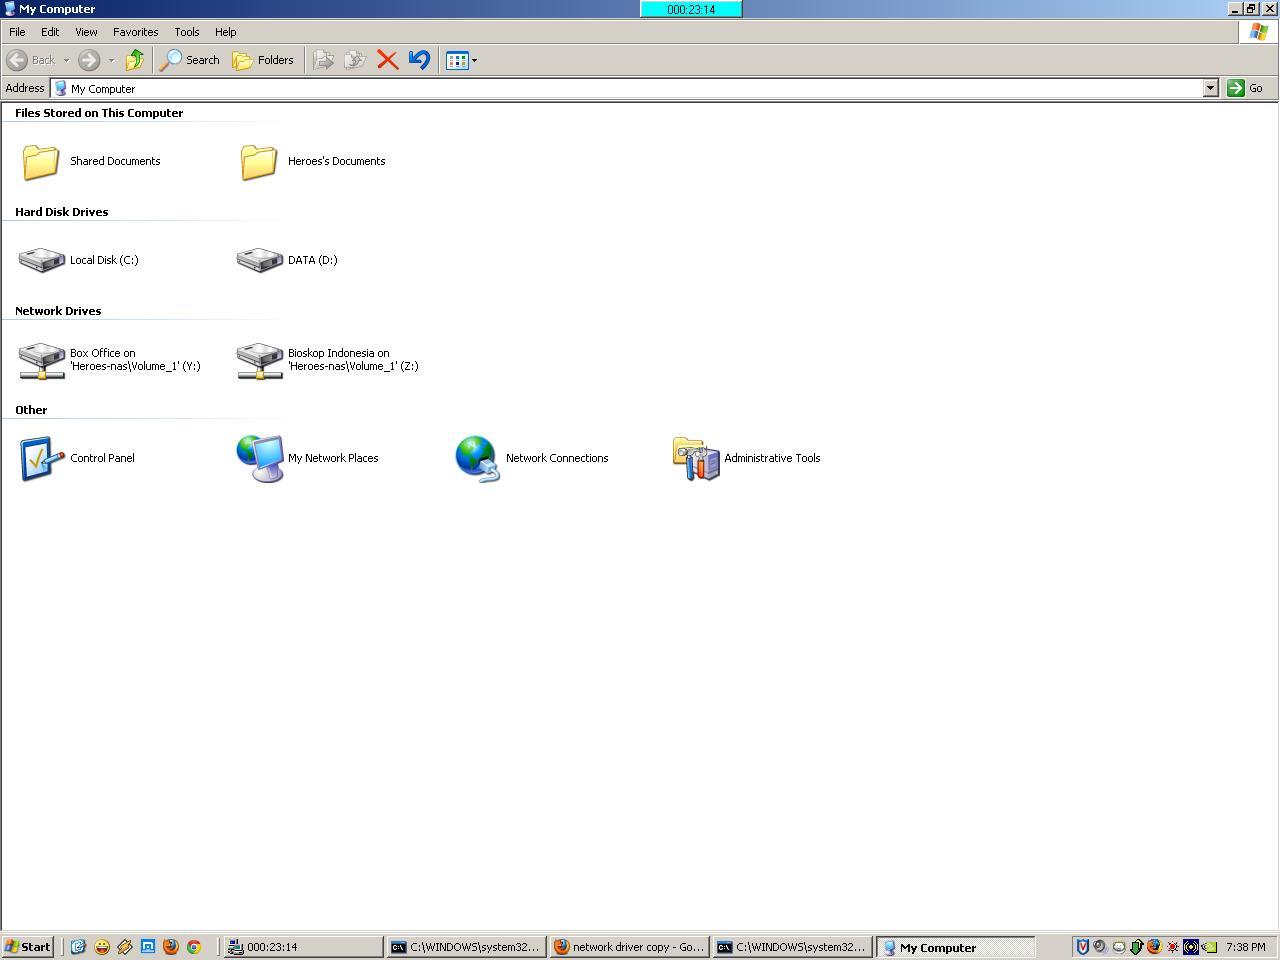Open the Control Panel icon
This screenshot has width=1280, height=960.
coord(42,458)
